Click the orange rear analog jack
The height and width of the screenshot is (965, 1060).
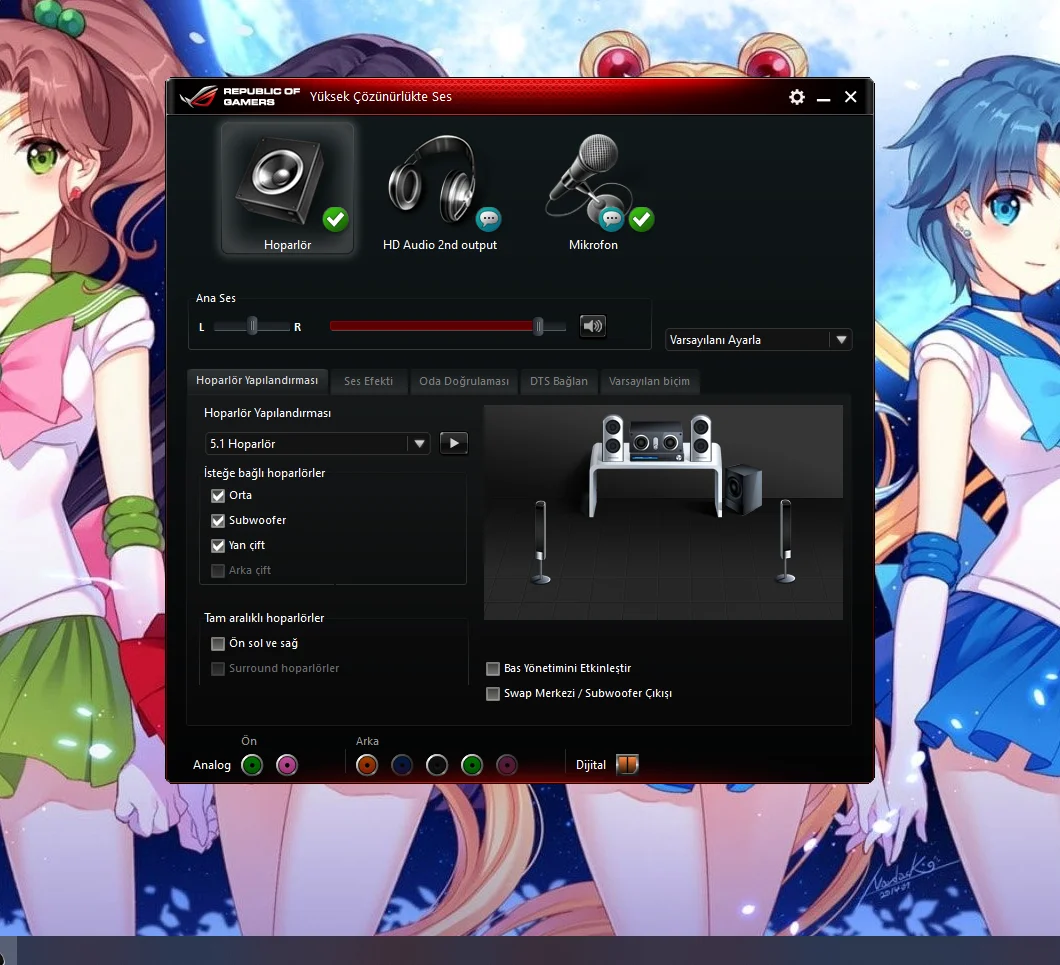367,765
